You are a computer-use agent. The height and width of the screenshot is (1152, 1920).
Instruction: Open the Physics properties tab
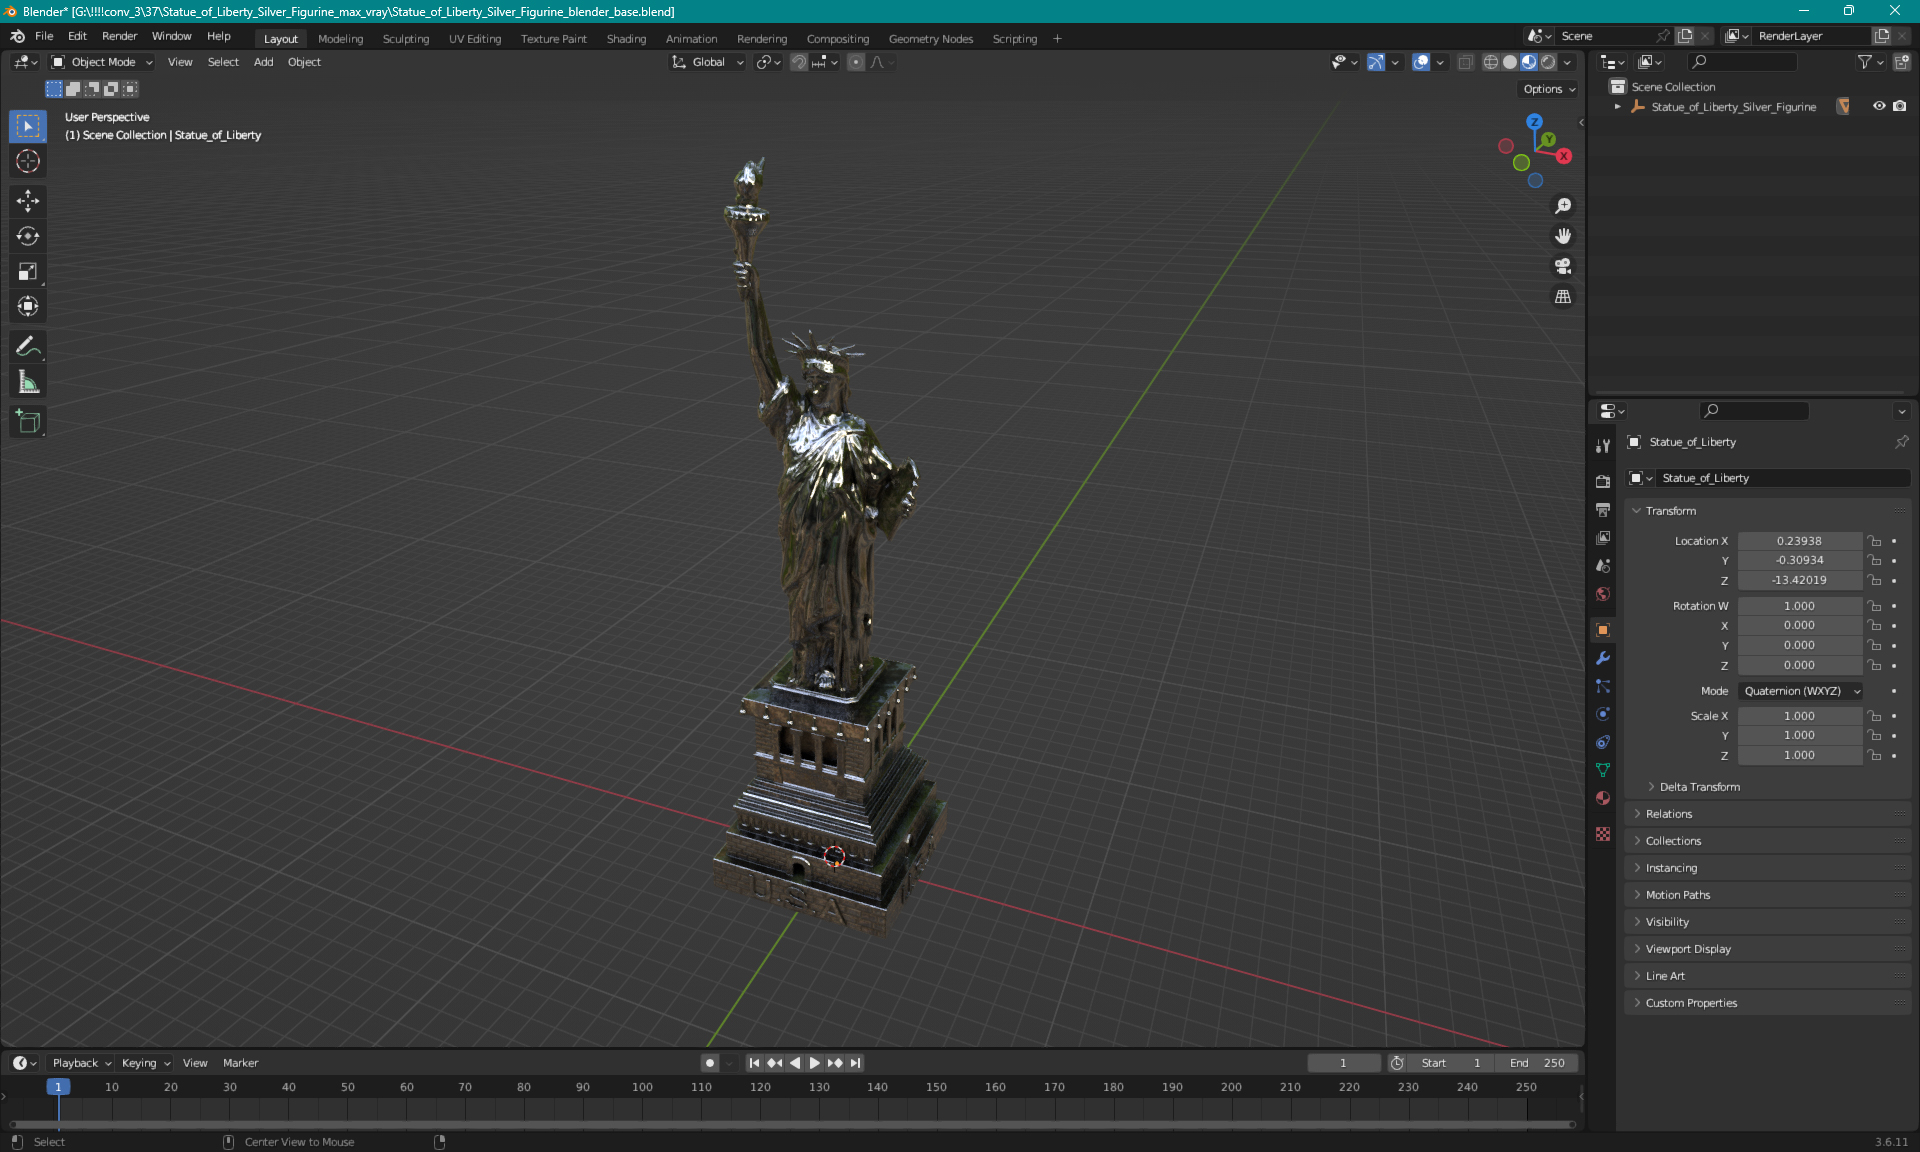click(x=1603, y=714)
